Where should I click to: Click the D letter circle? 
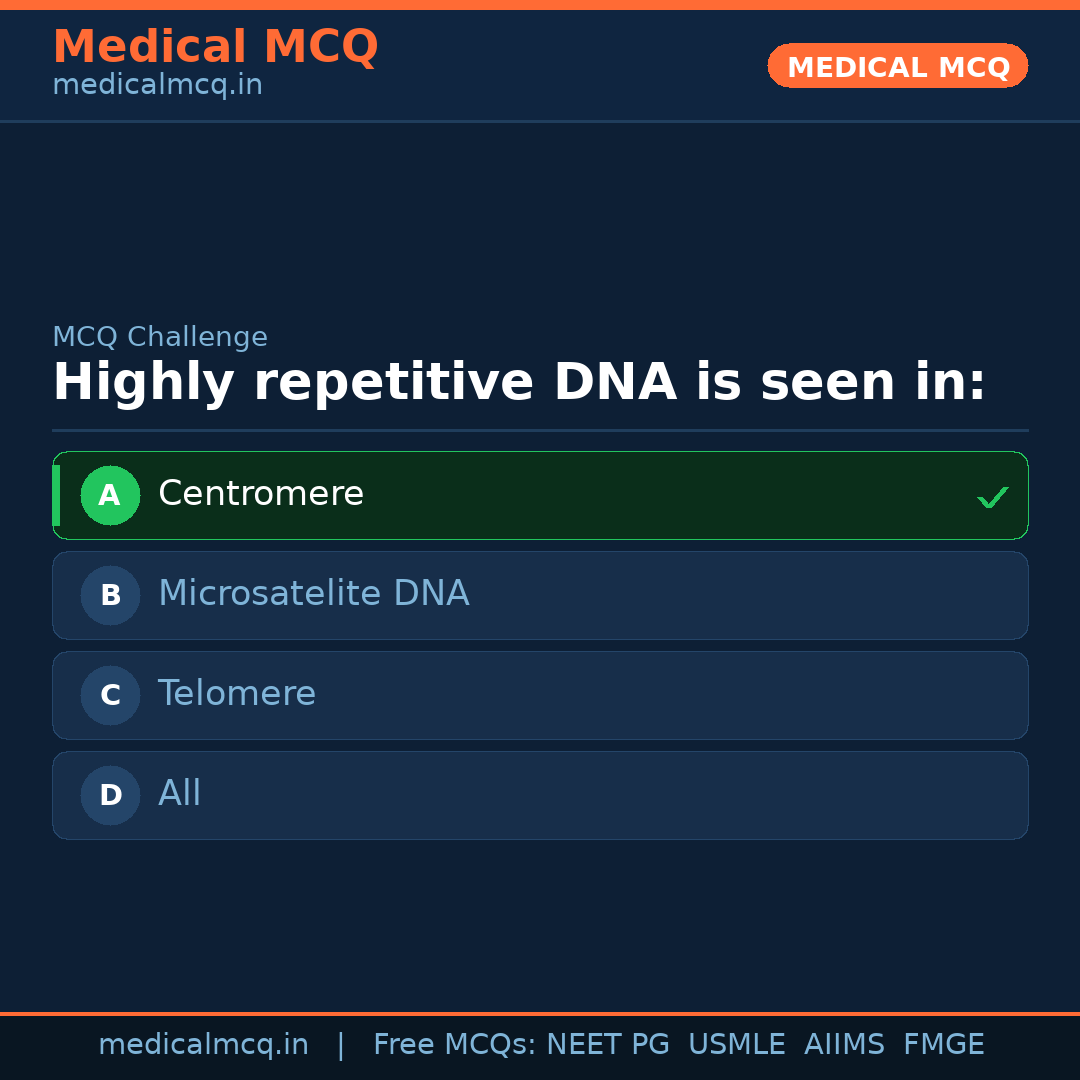coord(110,795)
